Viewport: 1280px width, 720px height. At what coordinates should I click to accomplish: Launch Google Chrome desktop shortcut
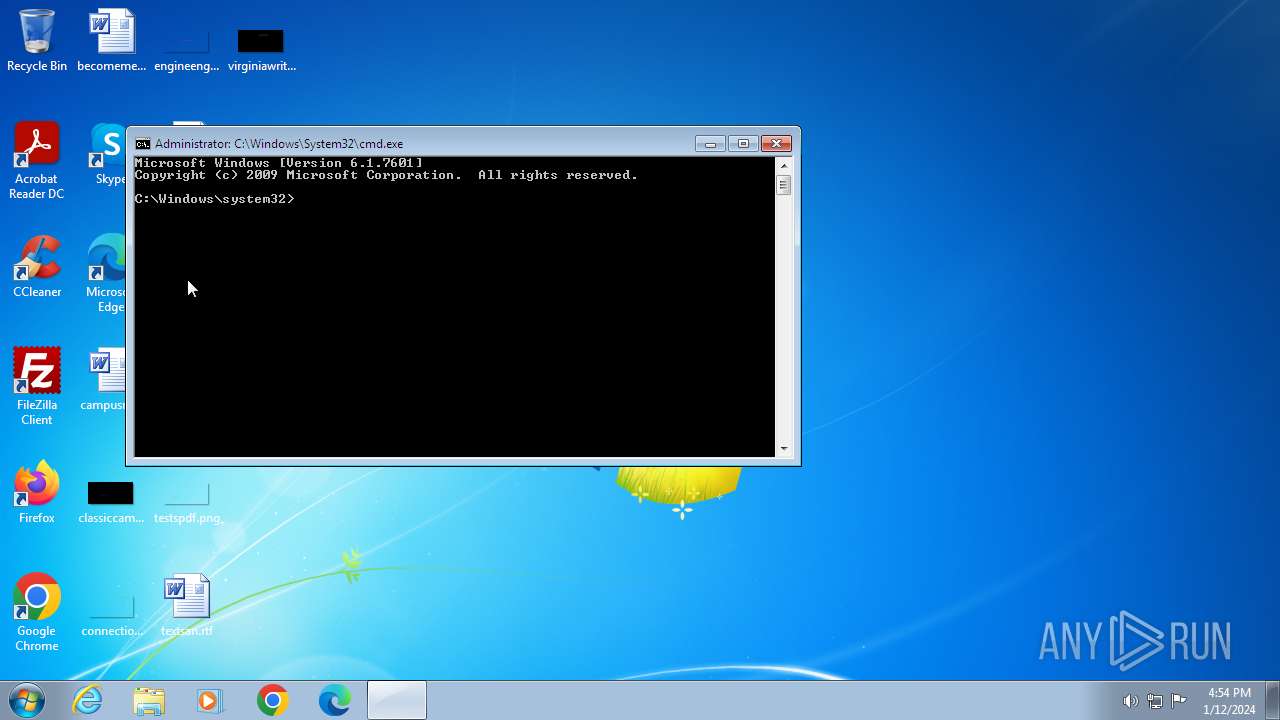(37, 612)
